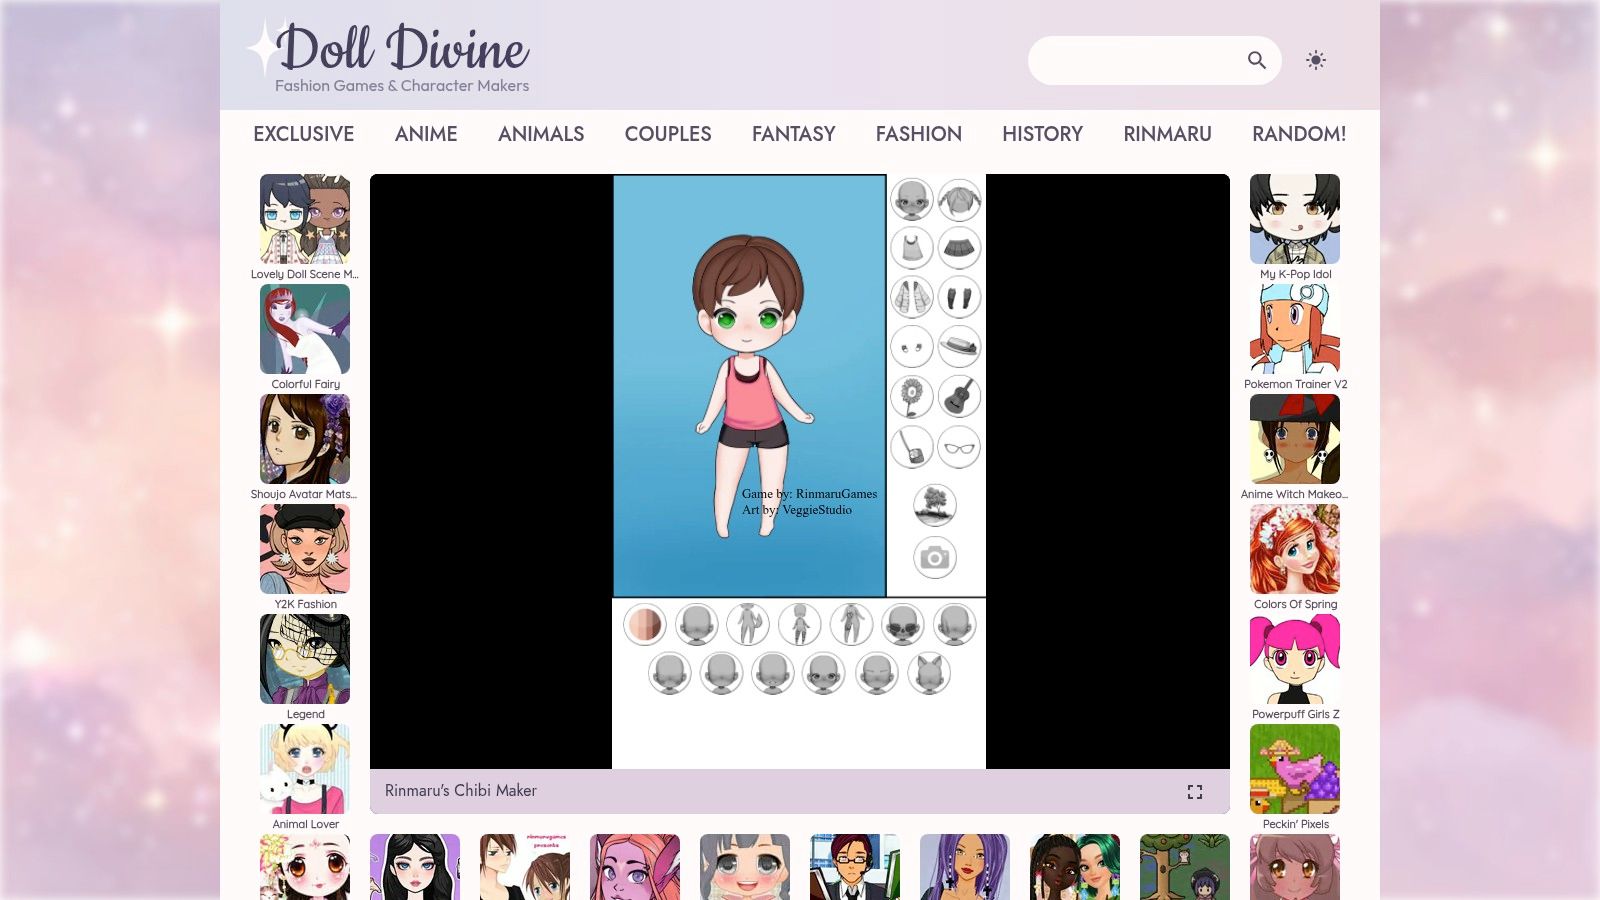Open the FANTASY category

(x=794, y=134)
